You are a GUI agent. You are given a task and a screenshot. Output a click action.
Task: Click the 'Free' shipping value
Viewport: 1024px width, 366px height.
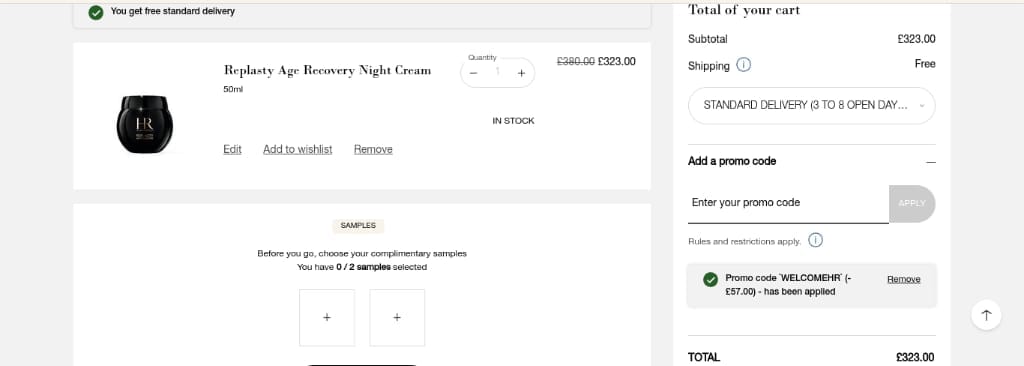(x=925, y=64)
